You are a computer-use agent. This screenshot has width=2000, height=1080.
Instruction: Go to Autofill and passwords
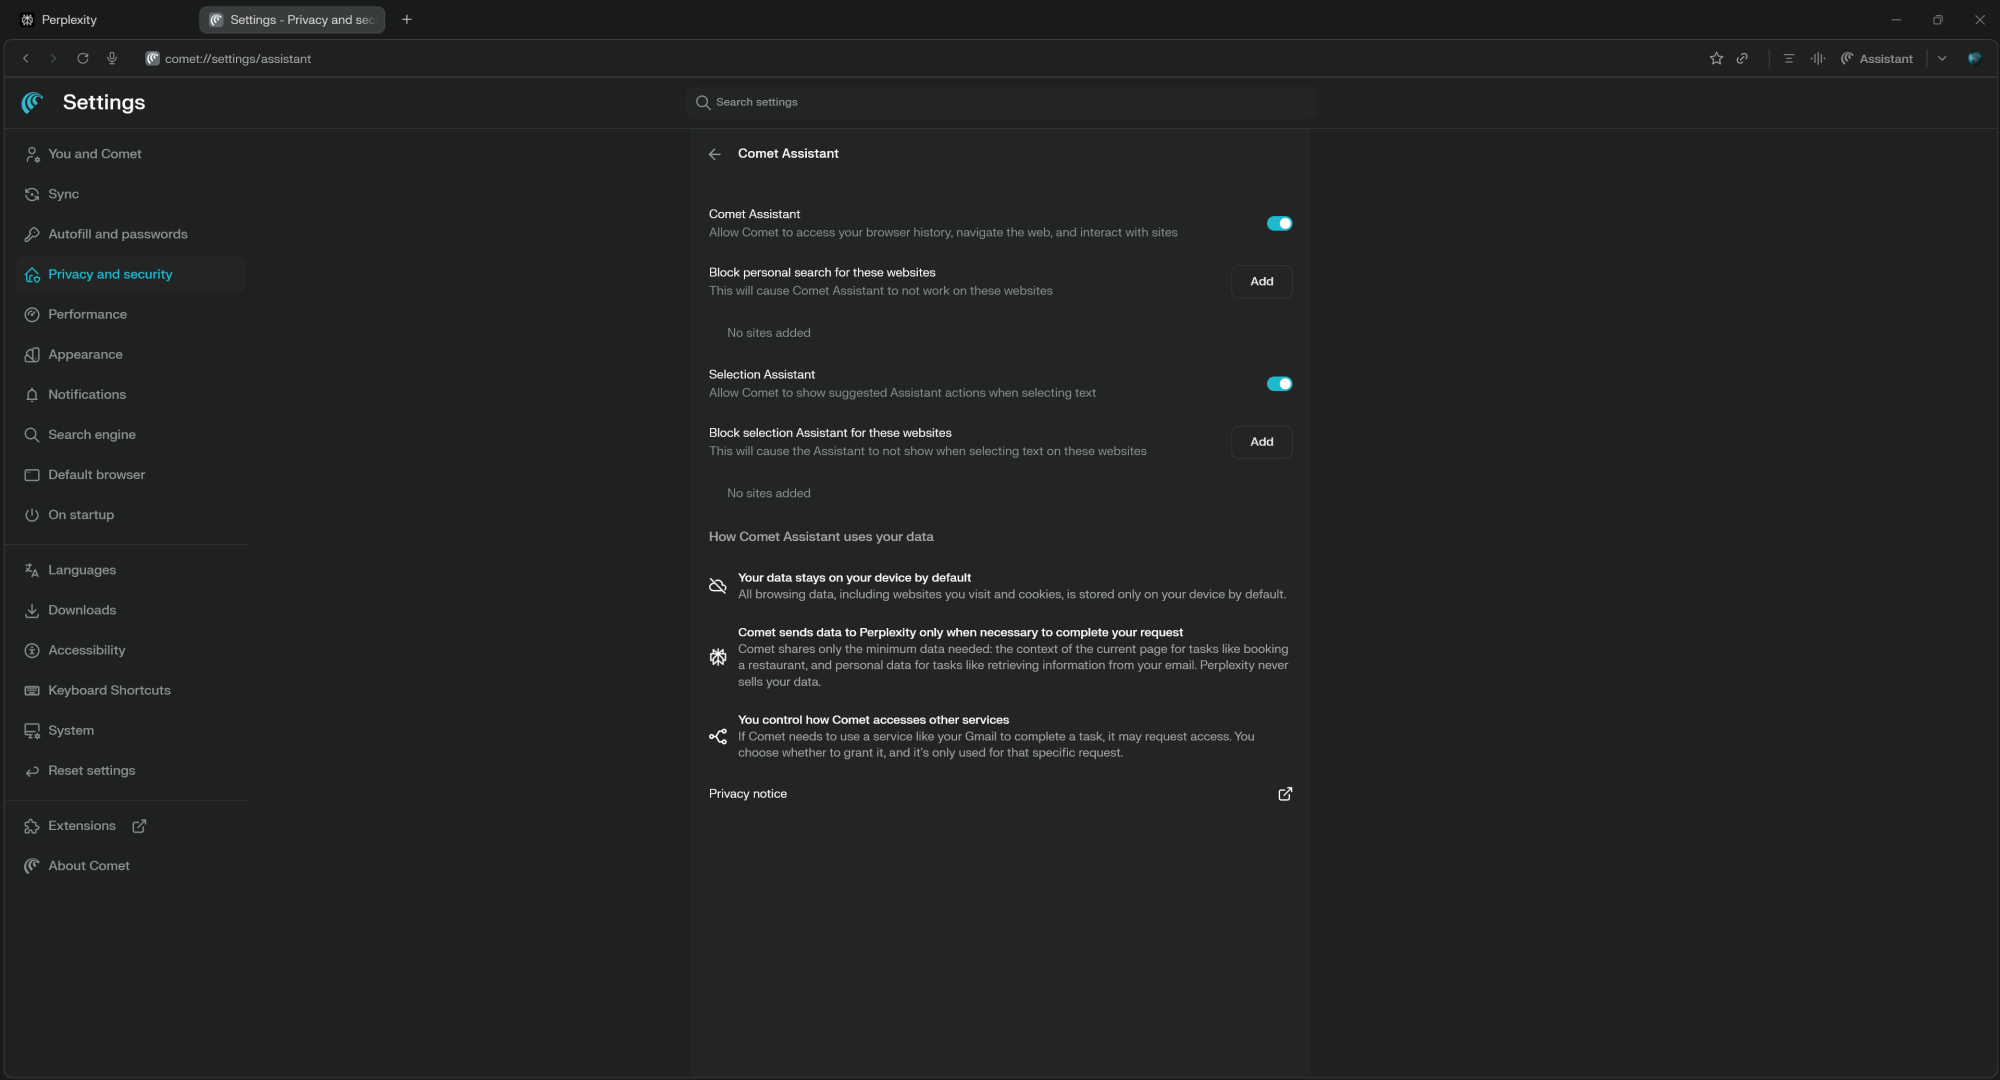coord(130,234)
